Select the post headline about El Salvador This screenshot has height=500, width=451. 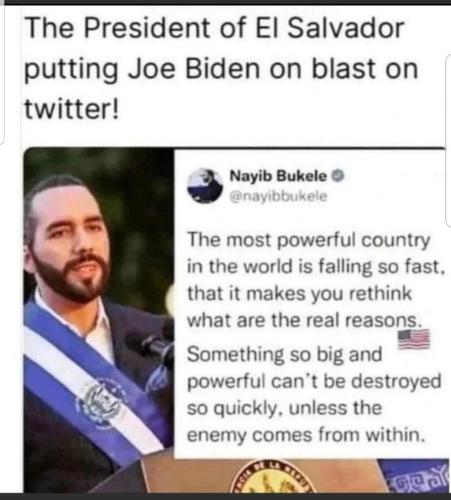point(221,69)
